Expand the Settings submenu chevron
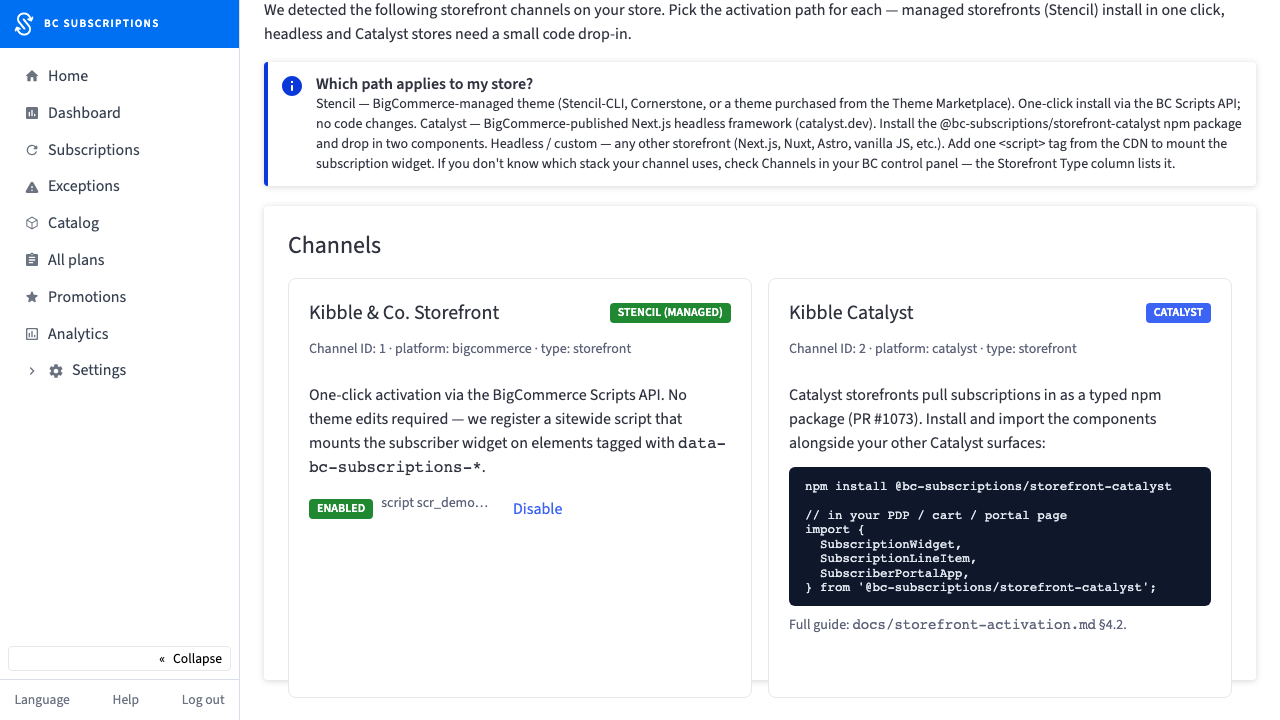 click(32, 371)
